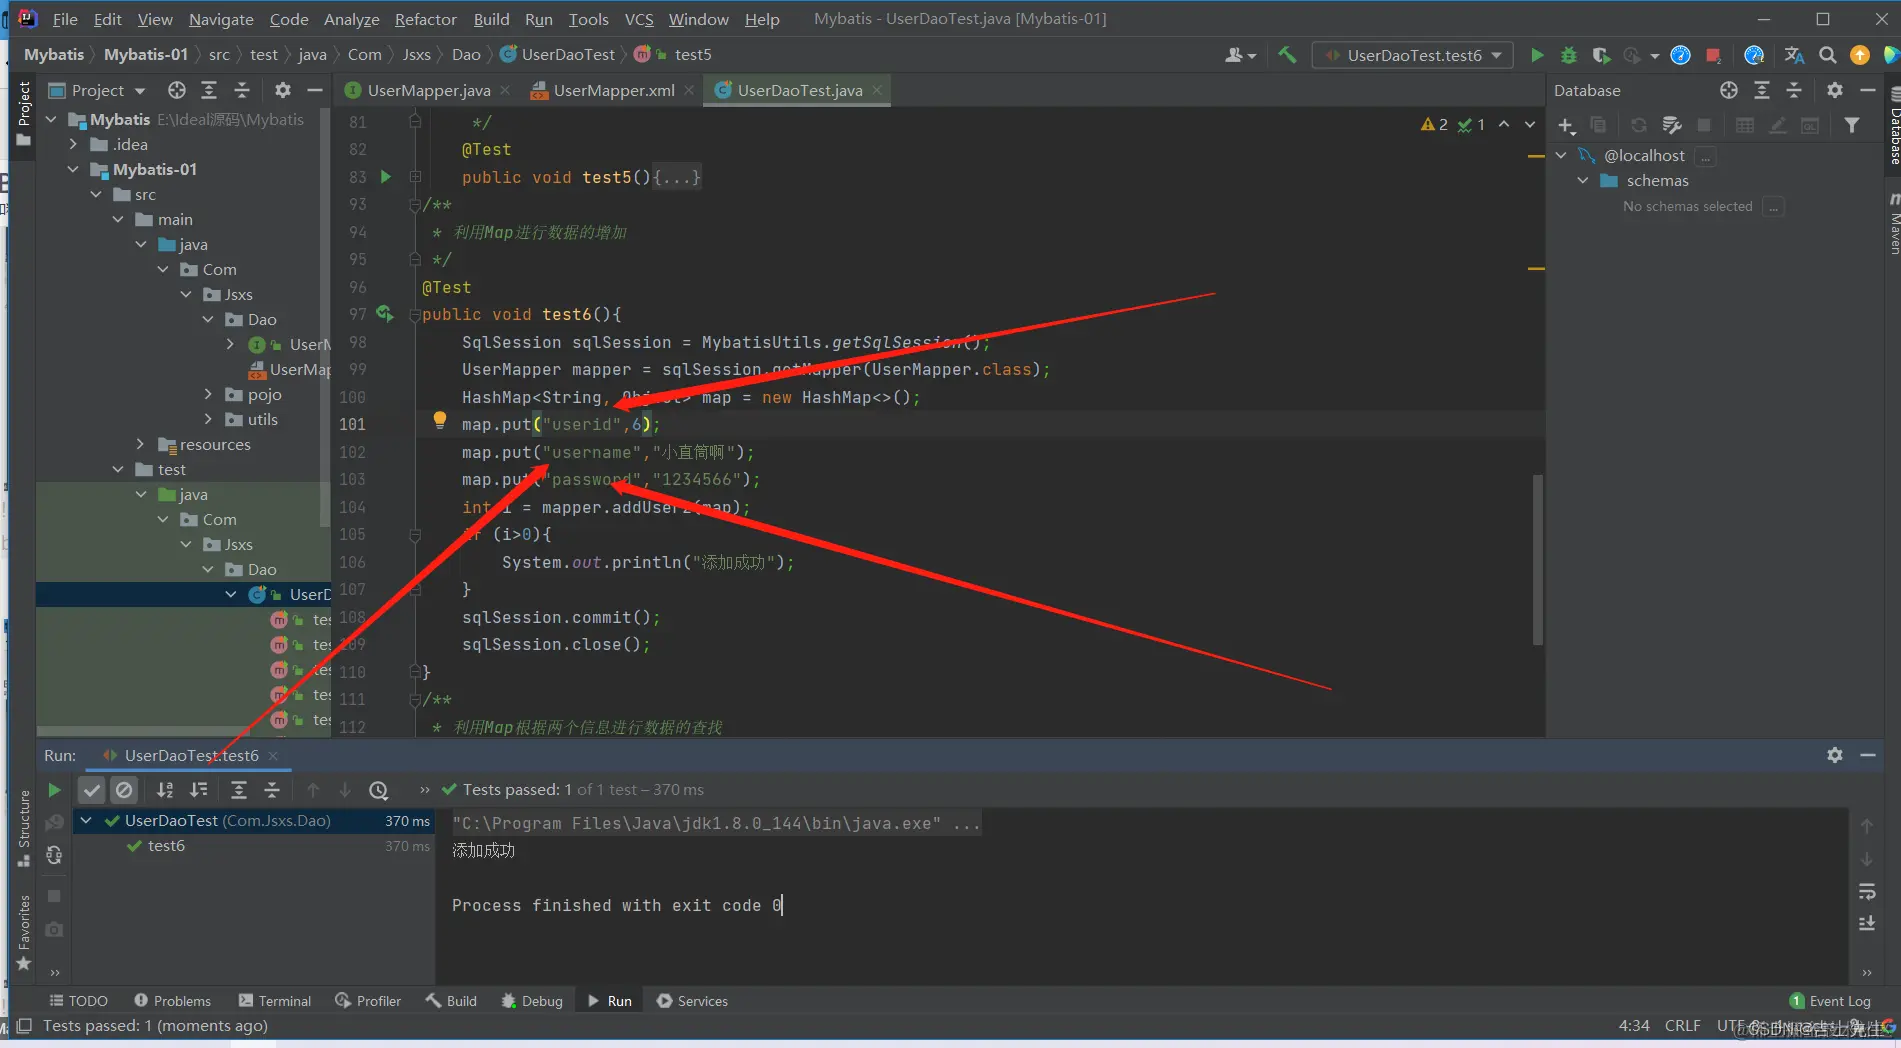Image resolution: width=1901 pixels, height=1048 pixels.
Task: Open Project panel settings gear
Action: [283, 90]
